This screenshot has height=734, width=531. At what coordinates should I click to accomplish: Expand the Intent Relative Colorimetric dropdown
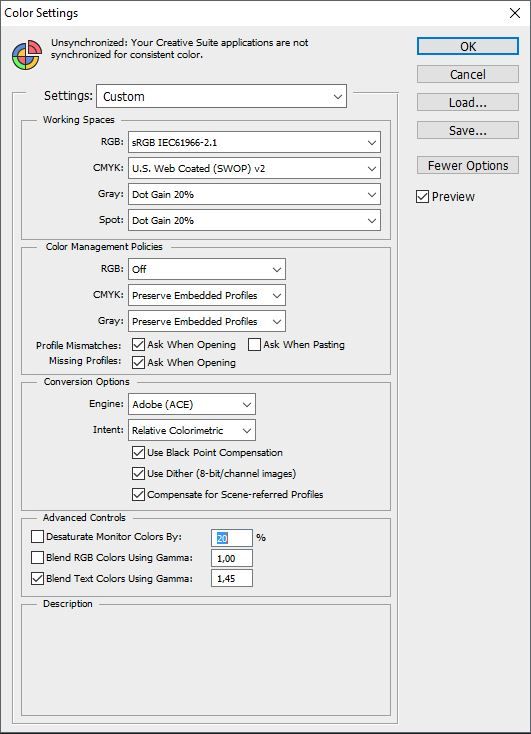(x=192, y=430)
